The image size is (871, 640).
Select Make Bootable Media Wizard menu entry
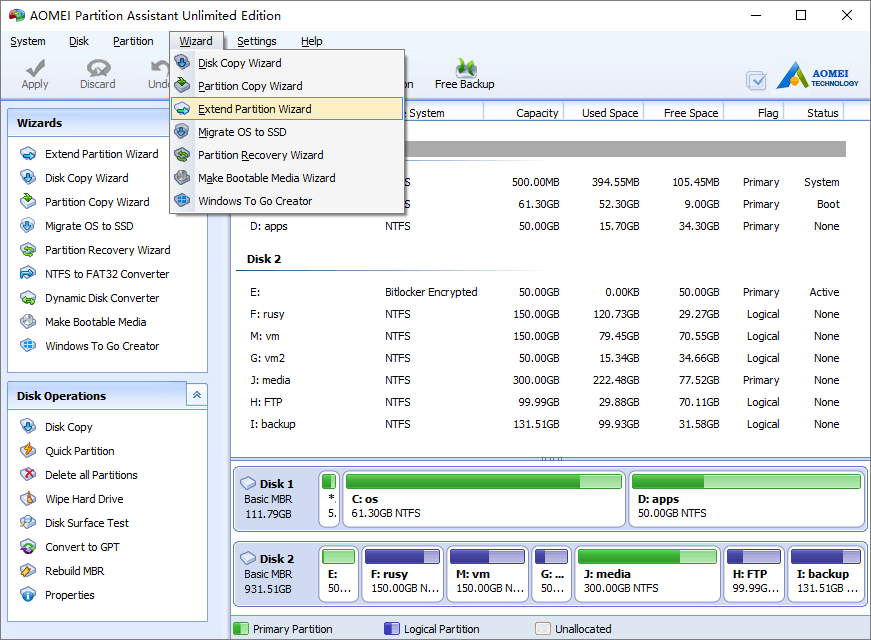click(x=287, y=178)
